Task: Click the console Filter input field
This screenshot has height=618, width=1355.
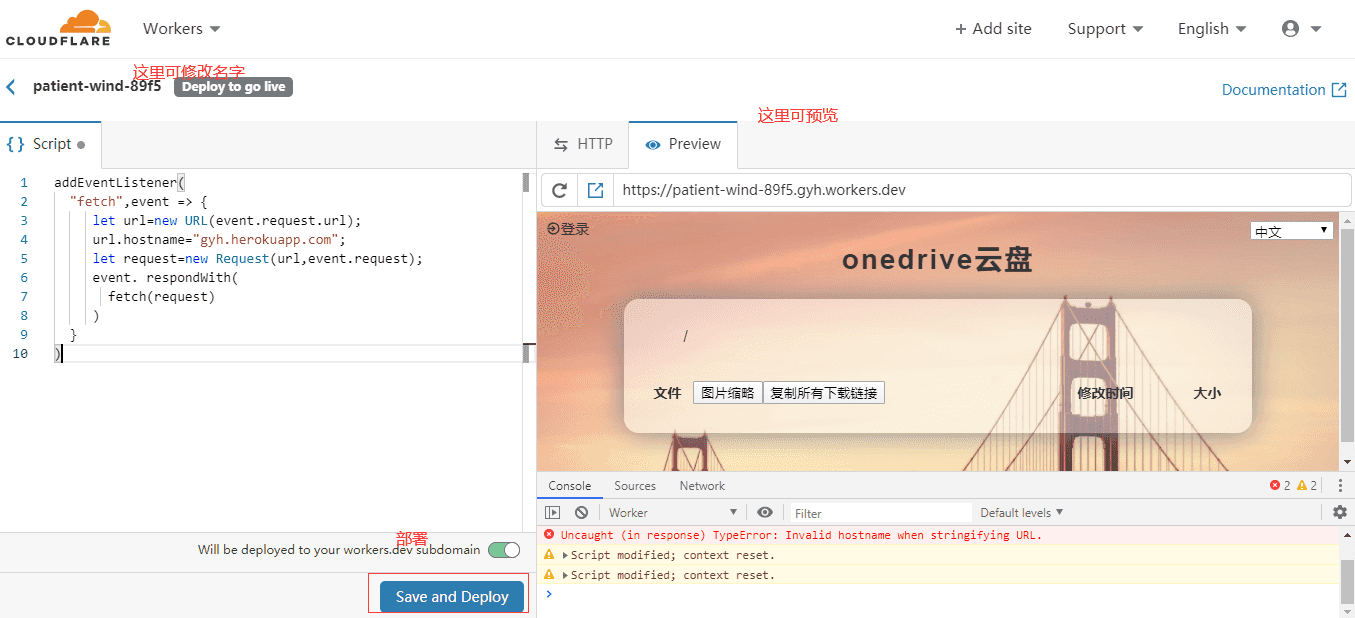Action: 880,513
